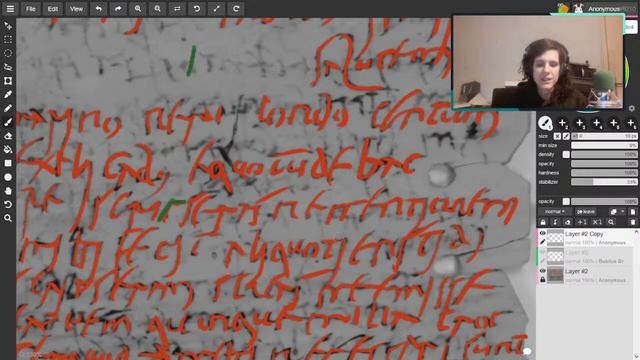This screenshot has width=640, height=360.
Task: Open the File menu
Action: (31, 9)
